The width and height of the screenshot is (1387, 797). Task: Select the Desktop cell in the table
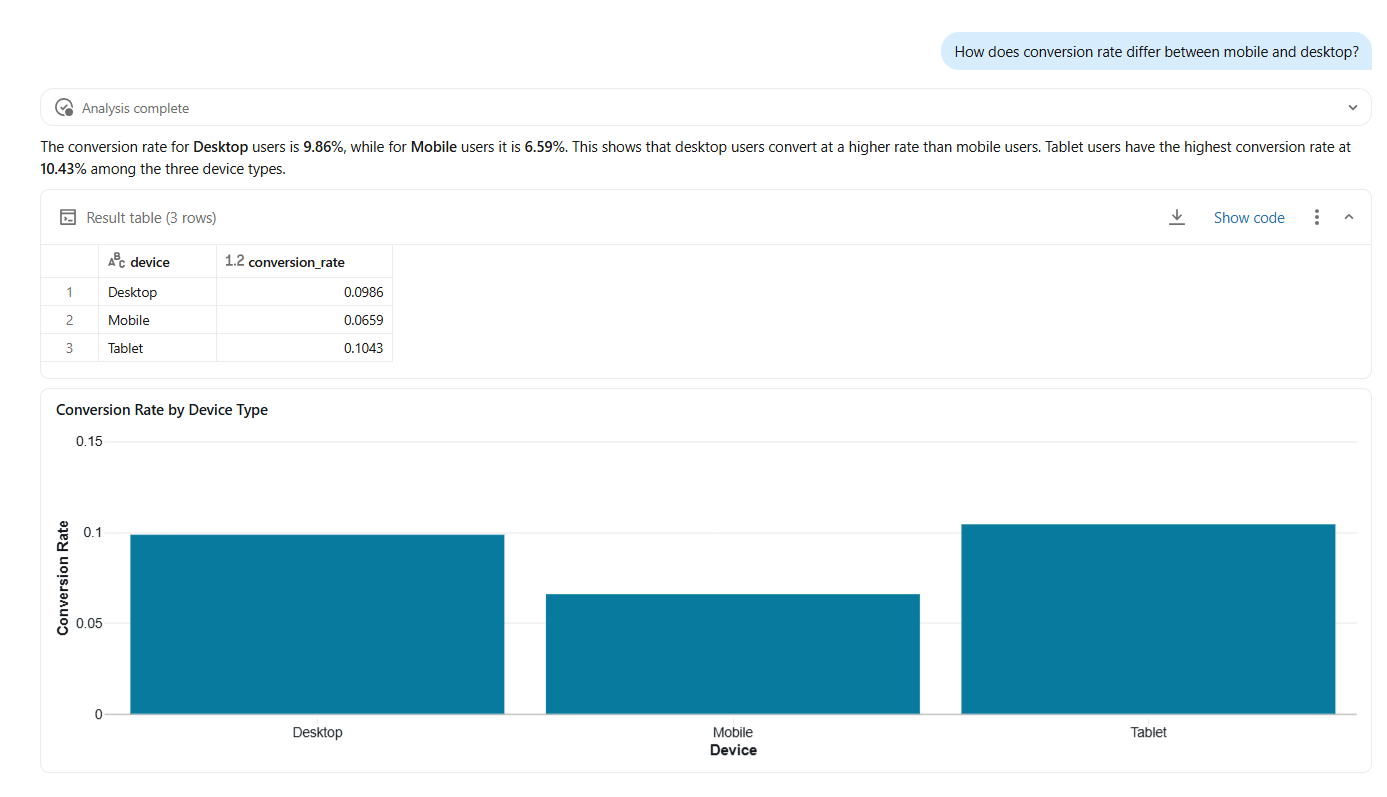(x=157, y=292)
